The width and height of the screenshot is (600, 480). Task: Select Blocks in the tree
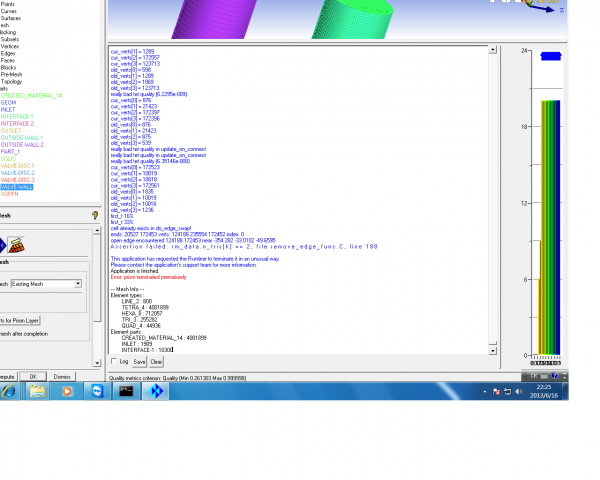(8, 67)
